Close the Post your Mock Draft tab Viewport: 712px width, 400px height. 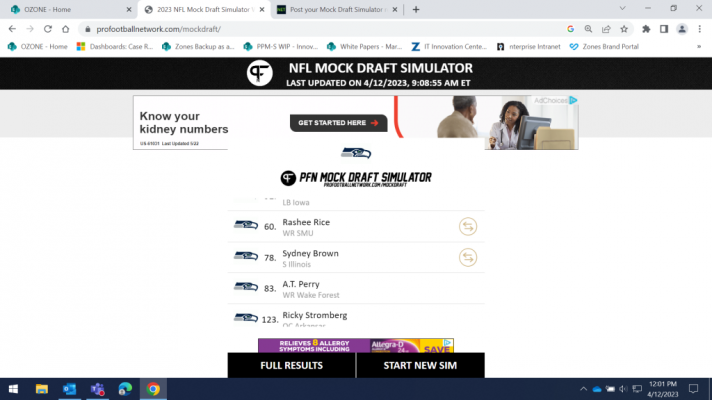pos(395,10)
